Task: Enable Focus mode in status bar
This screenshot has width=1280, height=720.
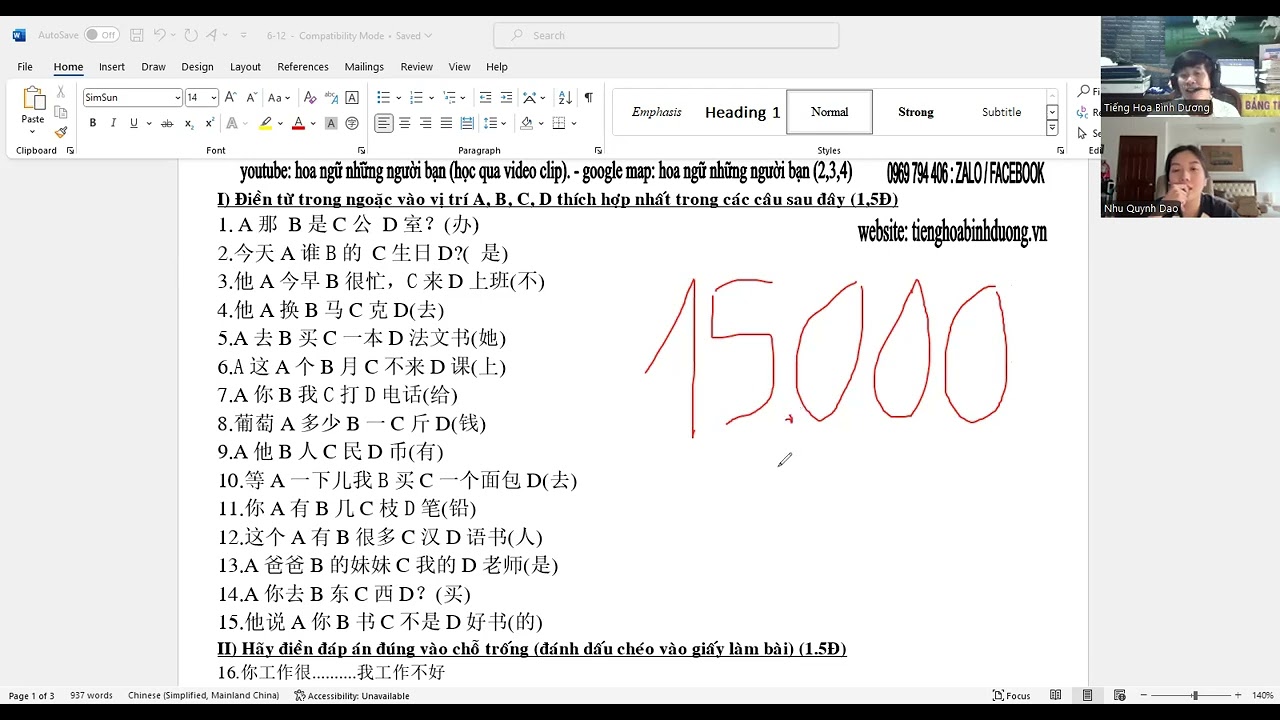Action: pyautogui.click(x=1011, y=695)
